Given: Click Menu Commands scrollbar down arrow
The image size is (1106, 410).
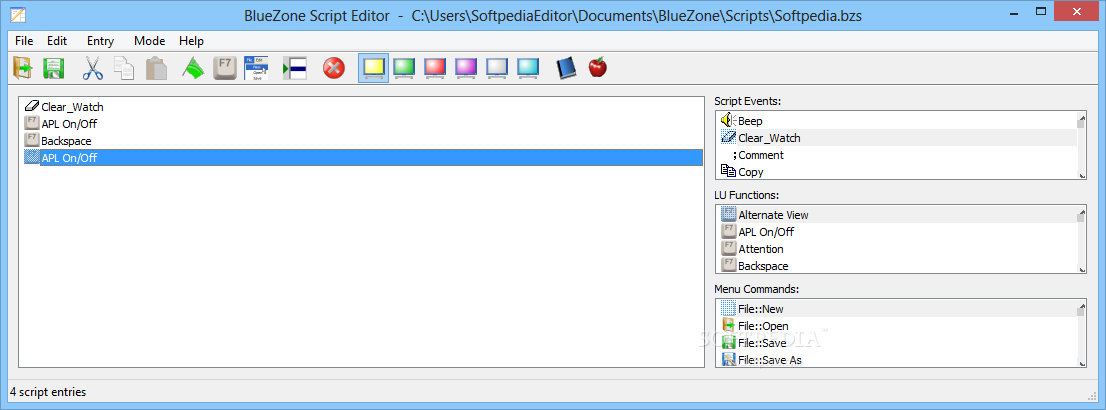Looking at the screenshot, I should (x=1081, y=363).
